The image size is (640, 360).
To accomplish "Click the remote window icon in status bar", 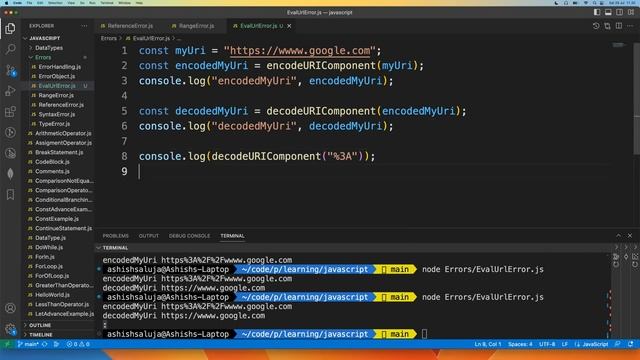I will click(7, 344).
